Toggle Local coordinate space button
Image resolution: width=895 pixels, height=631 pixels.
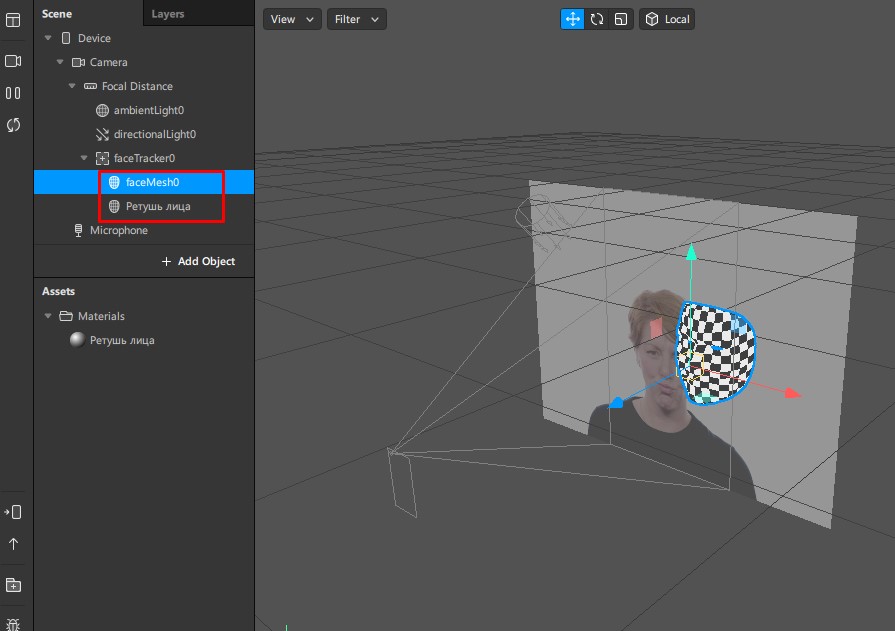[667, 19]
